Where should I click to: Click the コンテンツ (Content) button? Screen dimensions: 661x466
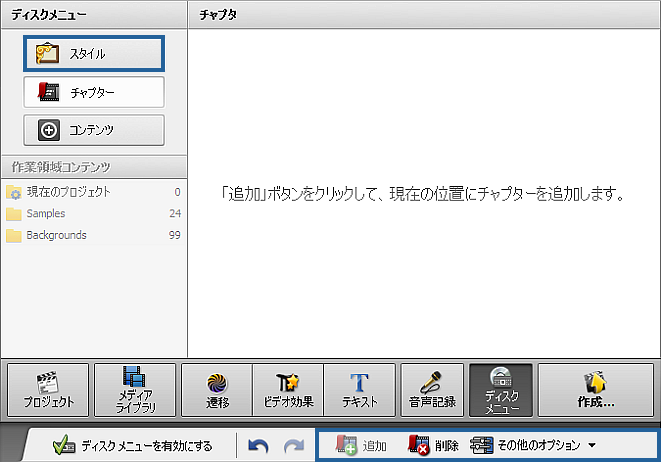(94, 130)
